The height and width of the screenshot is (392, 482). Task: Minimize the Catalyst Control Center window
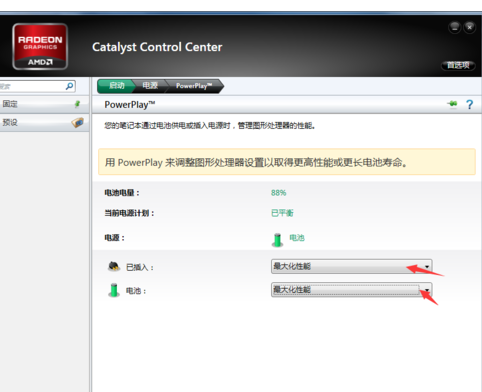tap(455, 27)
